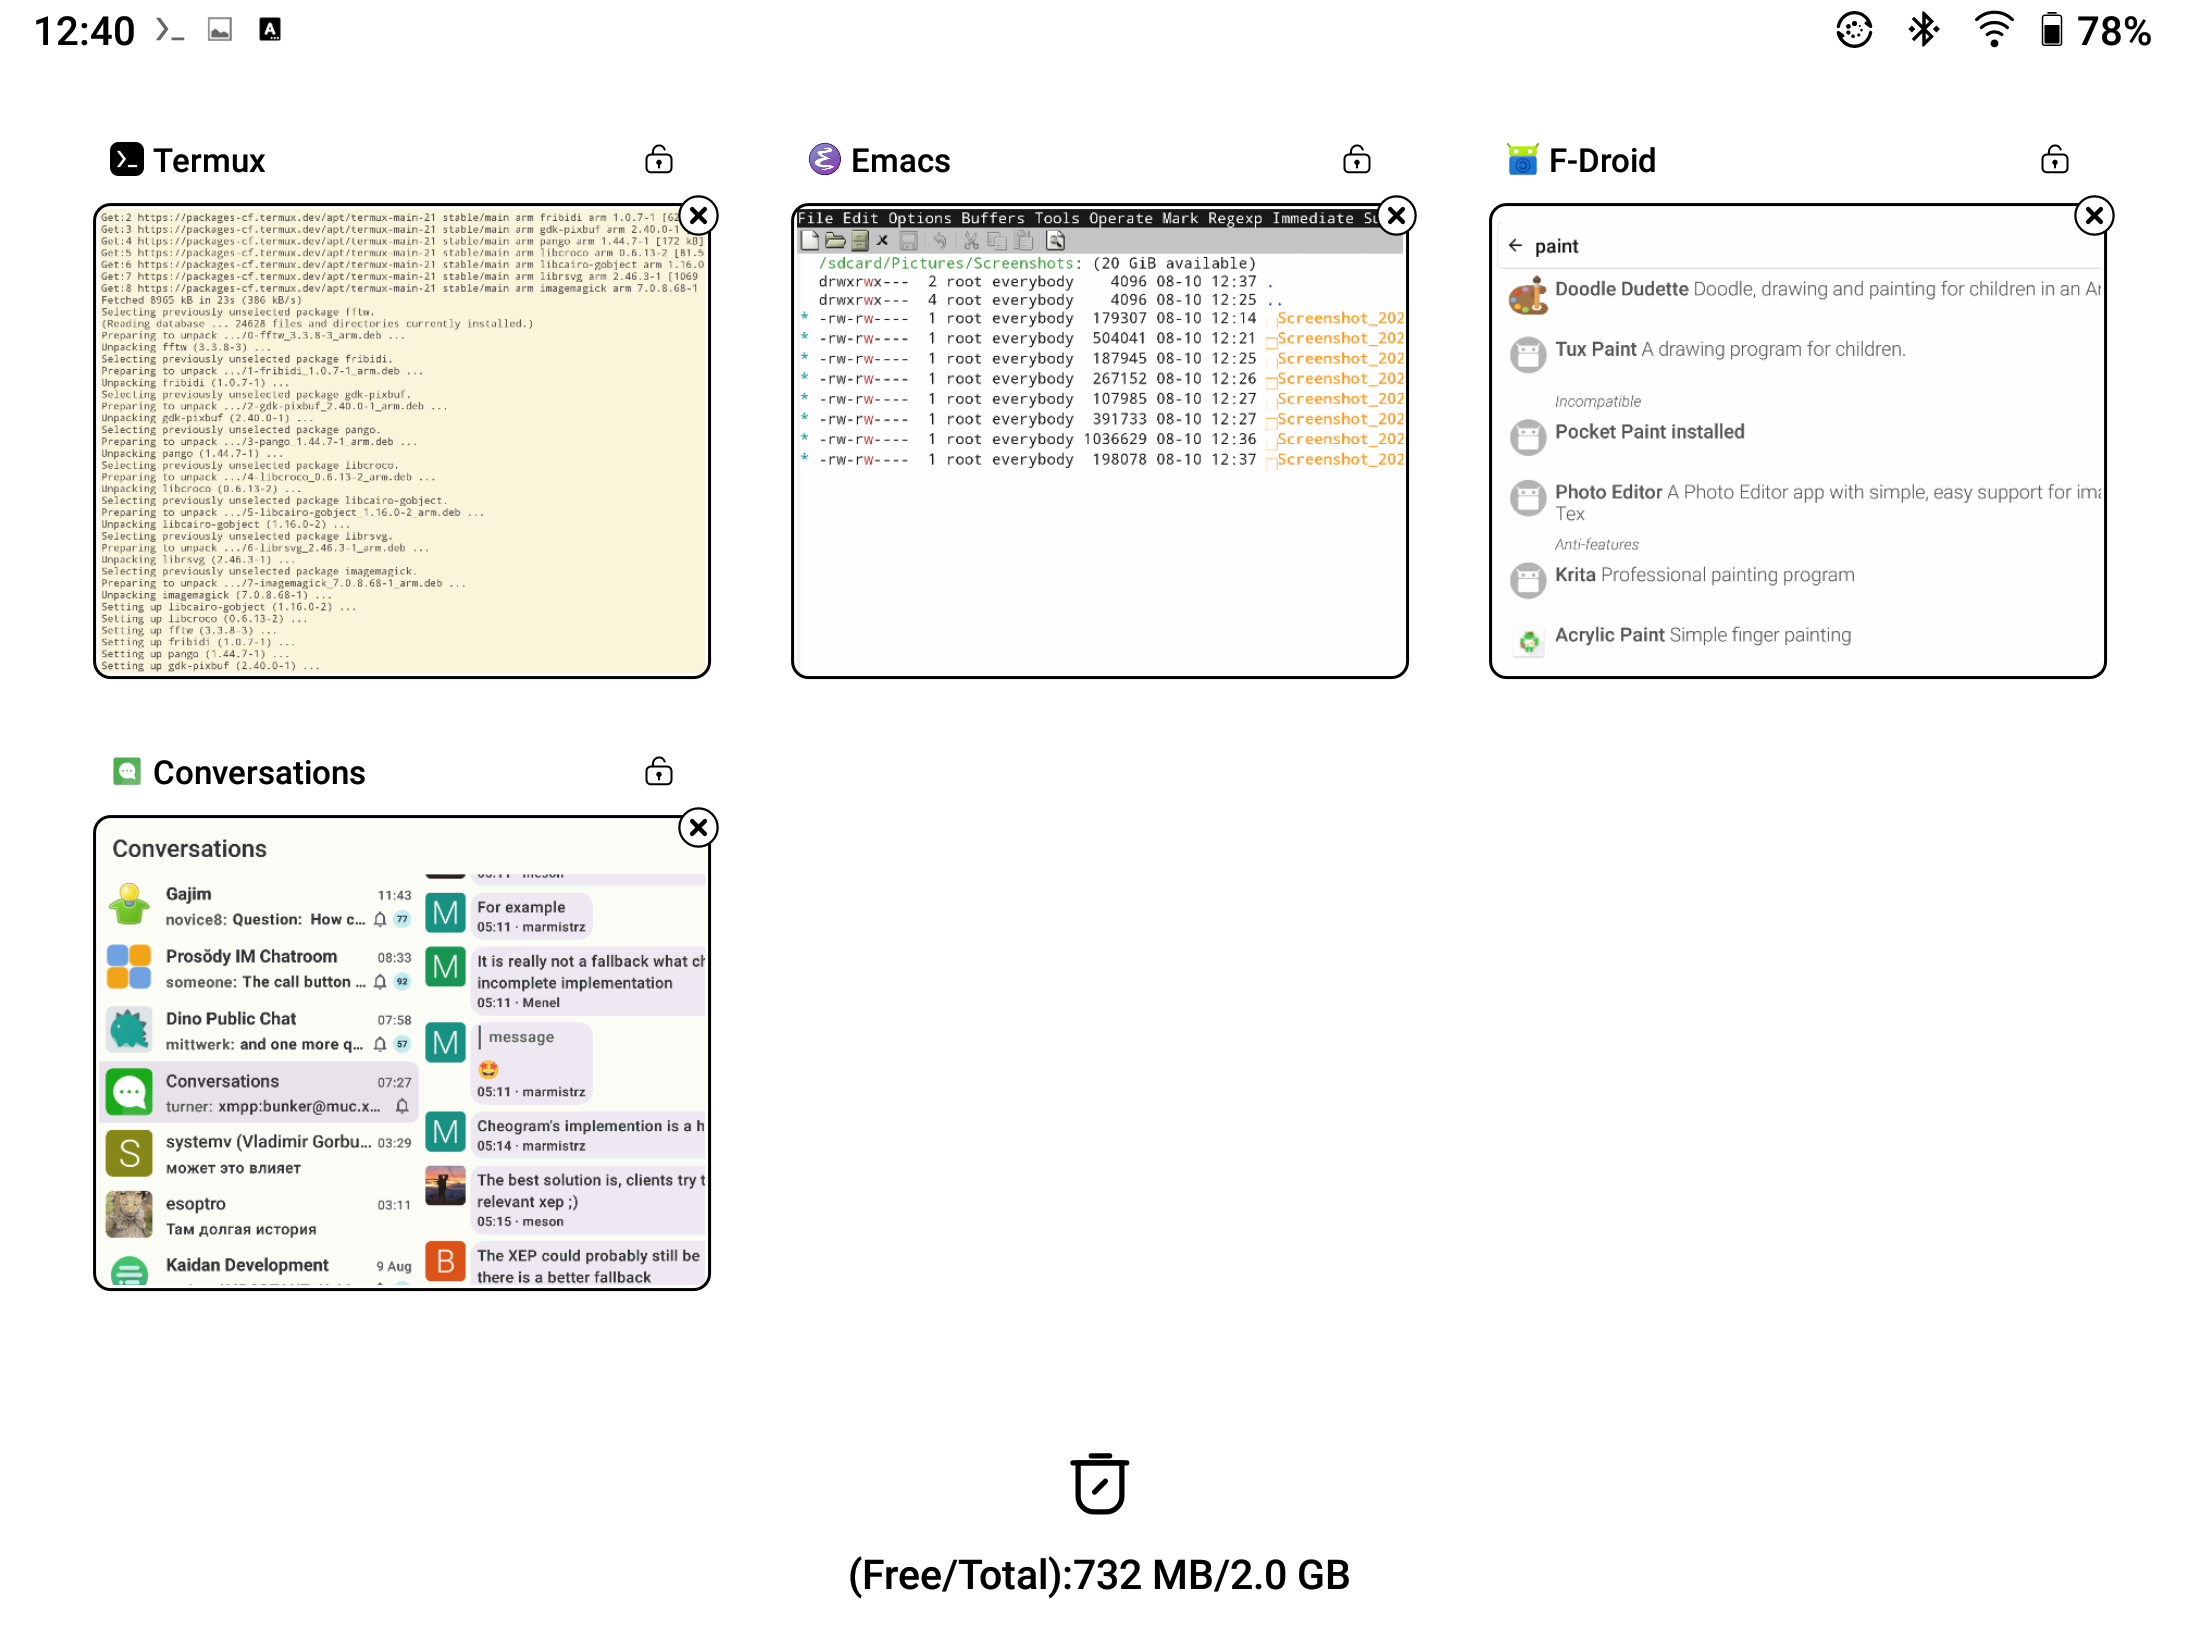Image resolution: width=2200 pixels, height=1650 pixels.
Task: Tap the Gajim green avatar icon
Action: (x=129, y=905)
